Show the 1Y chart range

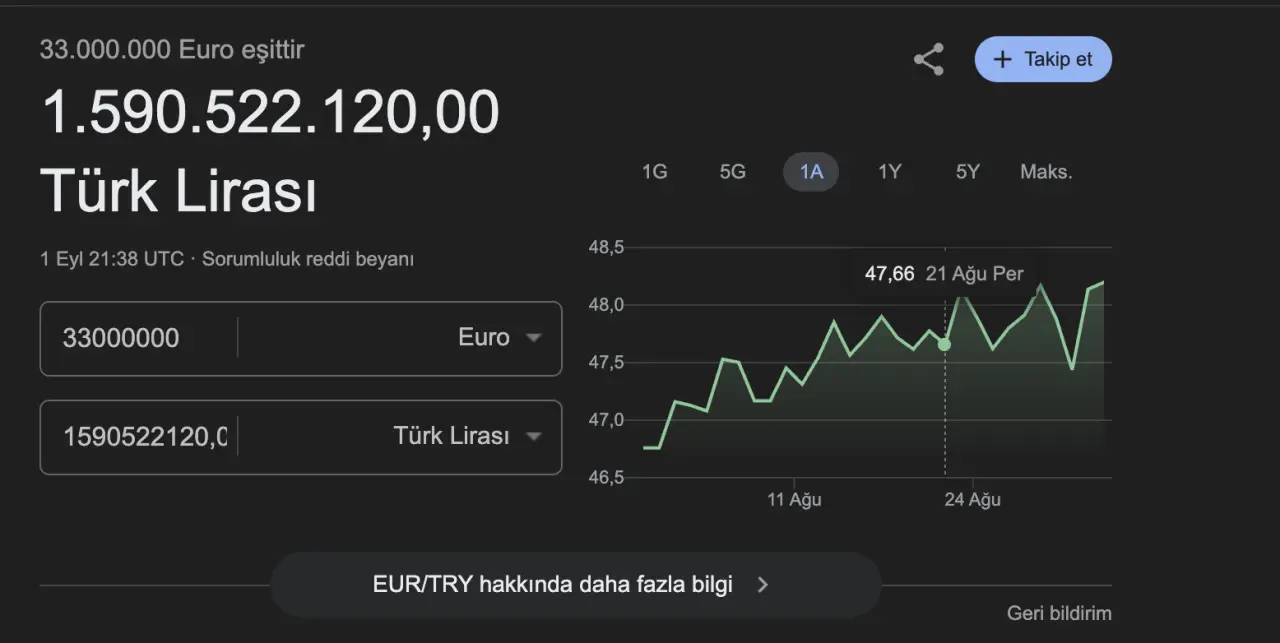point(889,172)
